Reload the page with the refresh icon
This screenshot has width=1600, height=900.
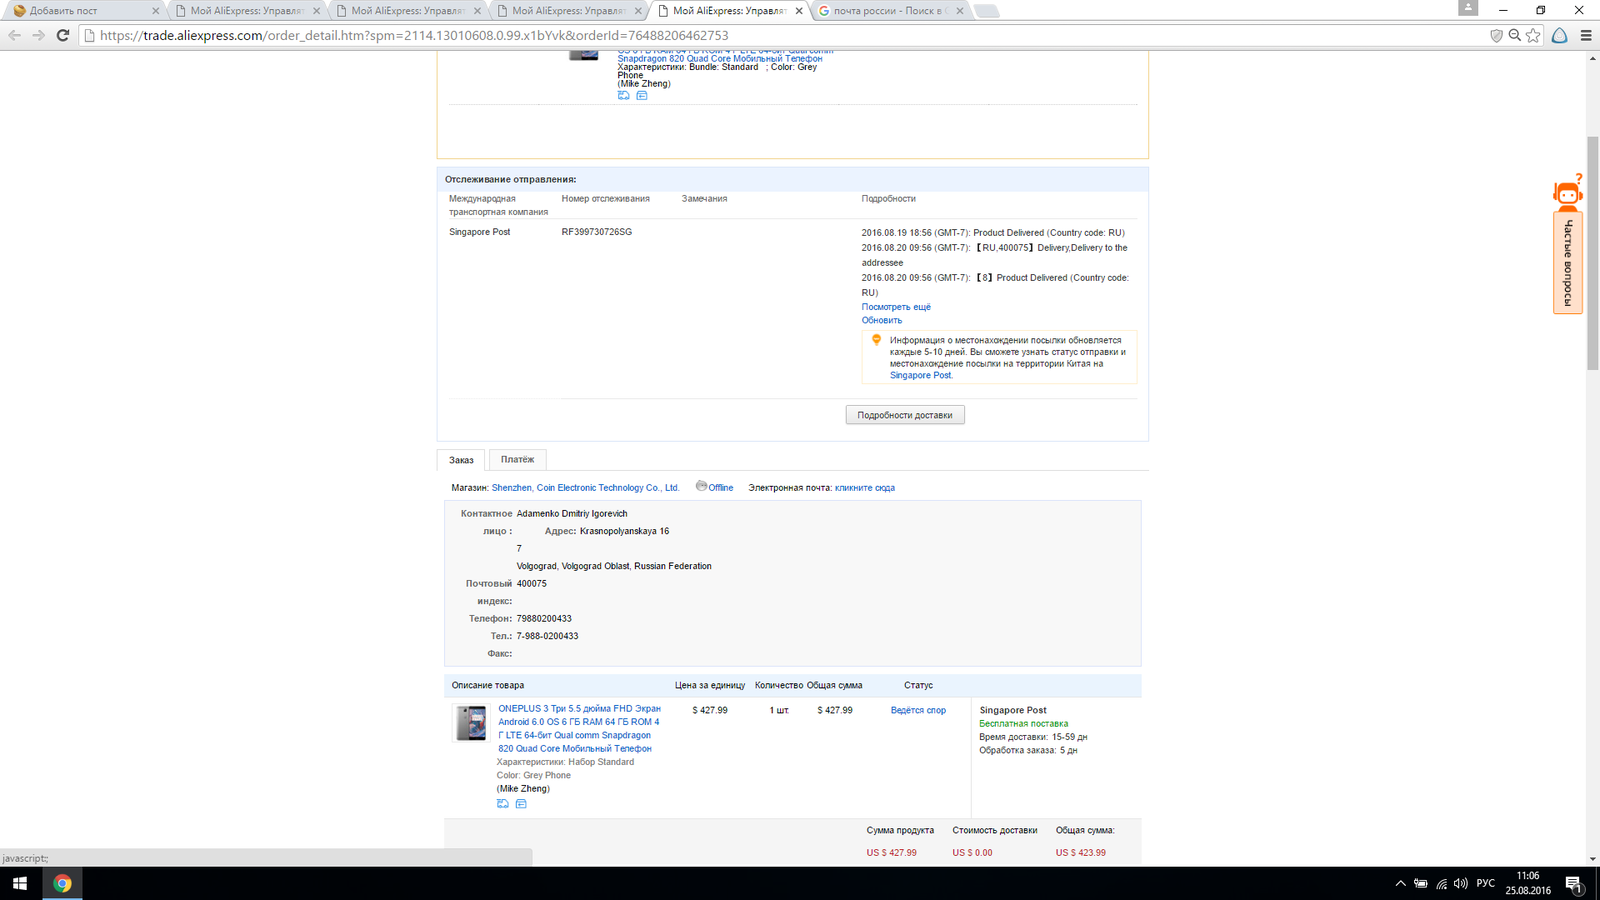[x=62, y=35]
